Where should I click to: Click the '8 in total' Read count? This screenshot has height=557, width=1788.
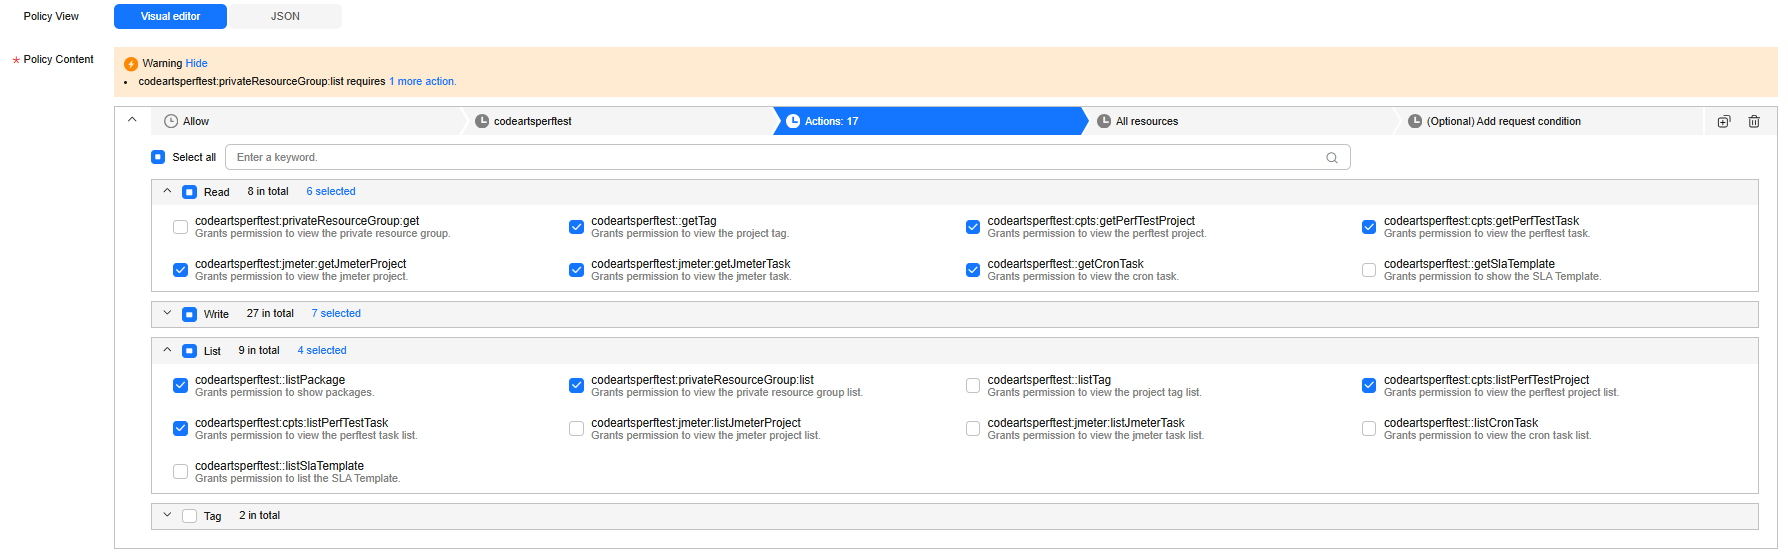[268, 191]
